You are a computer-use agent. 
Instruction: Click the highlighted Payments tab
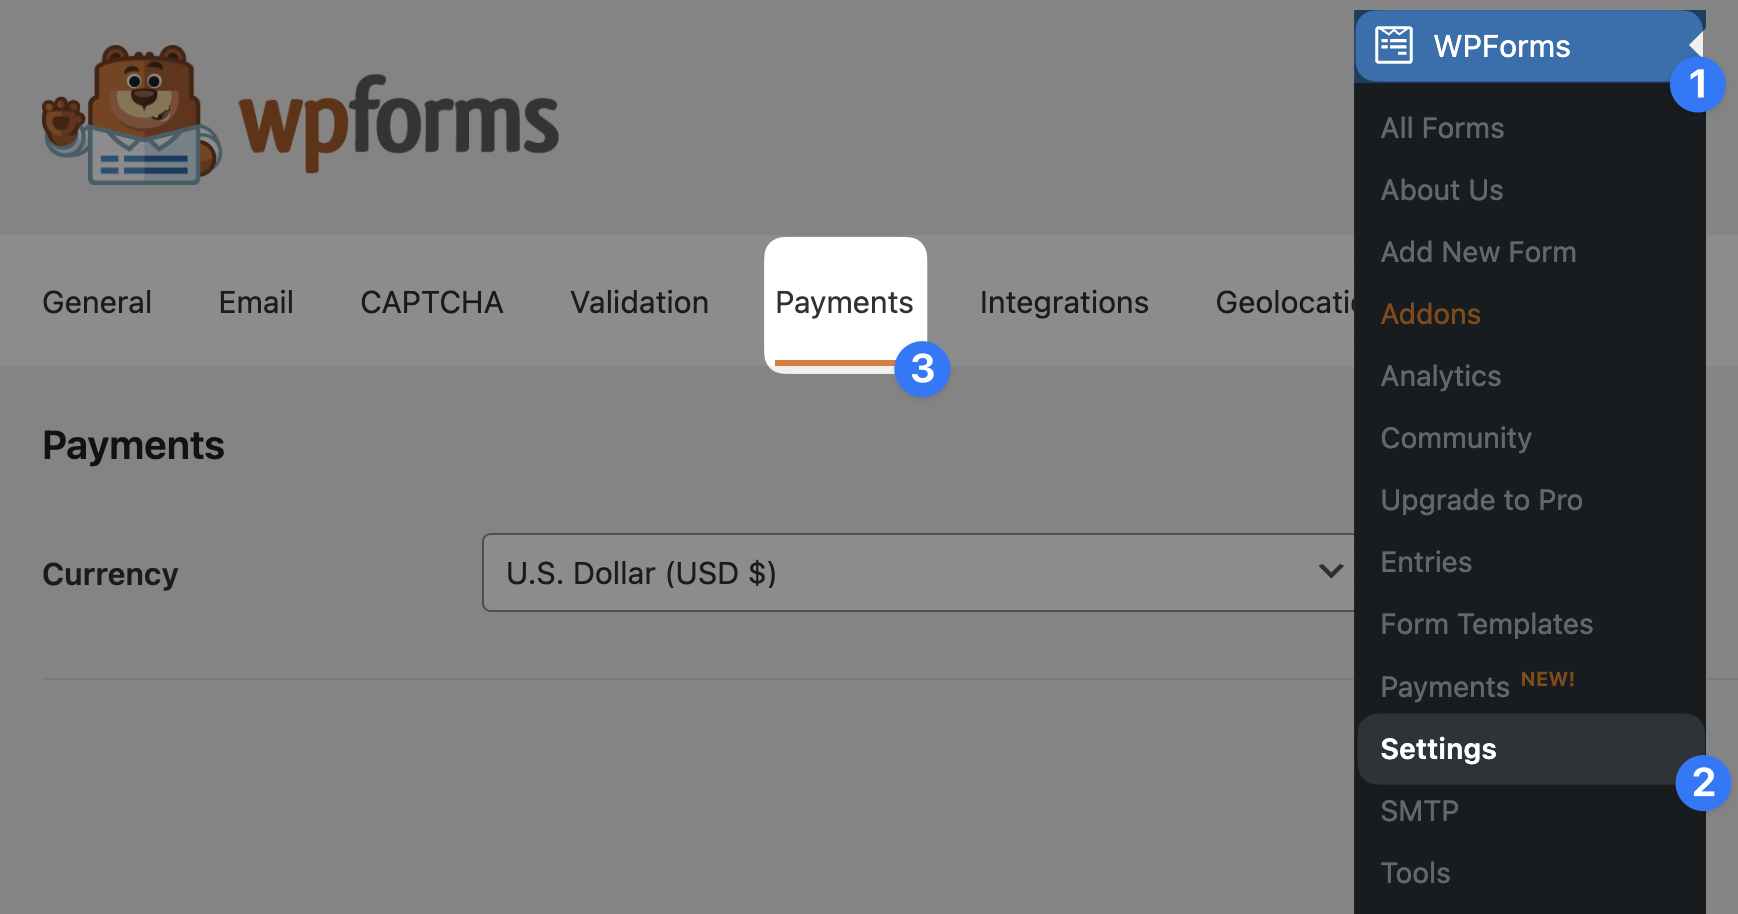[x=844, y=302]
